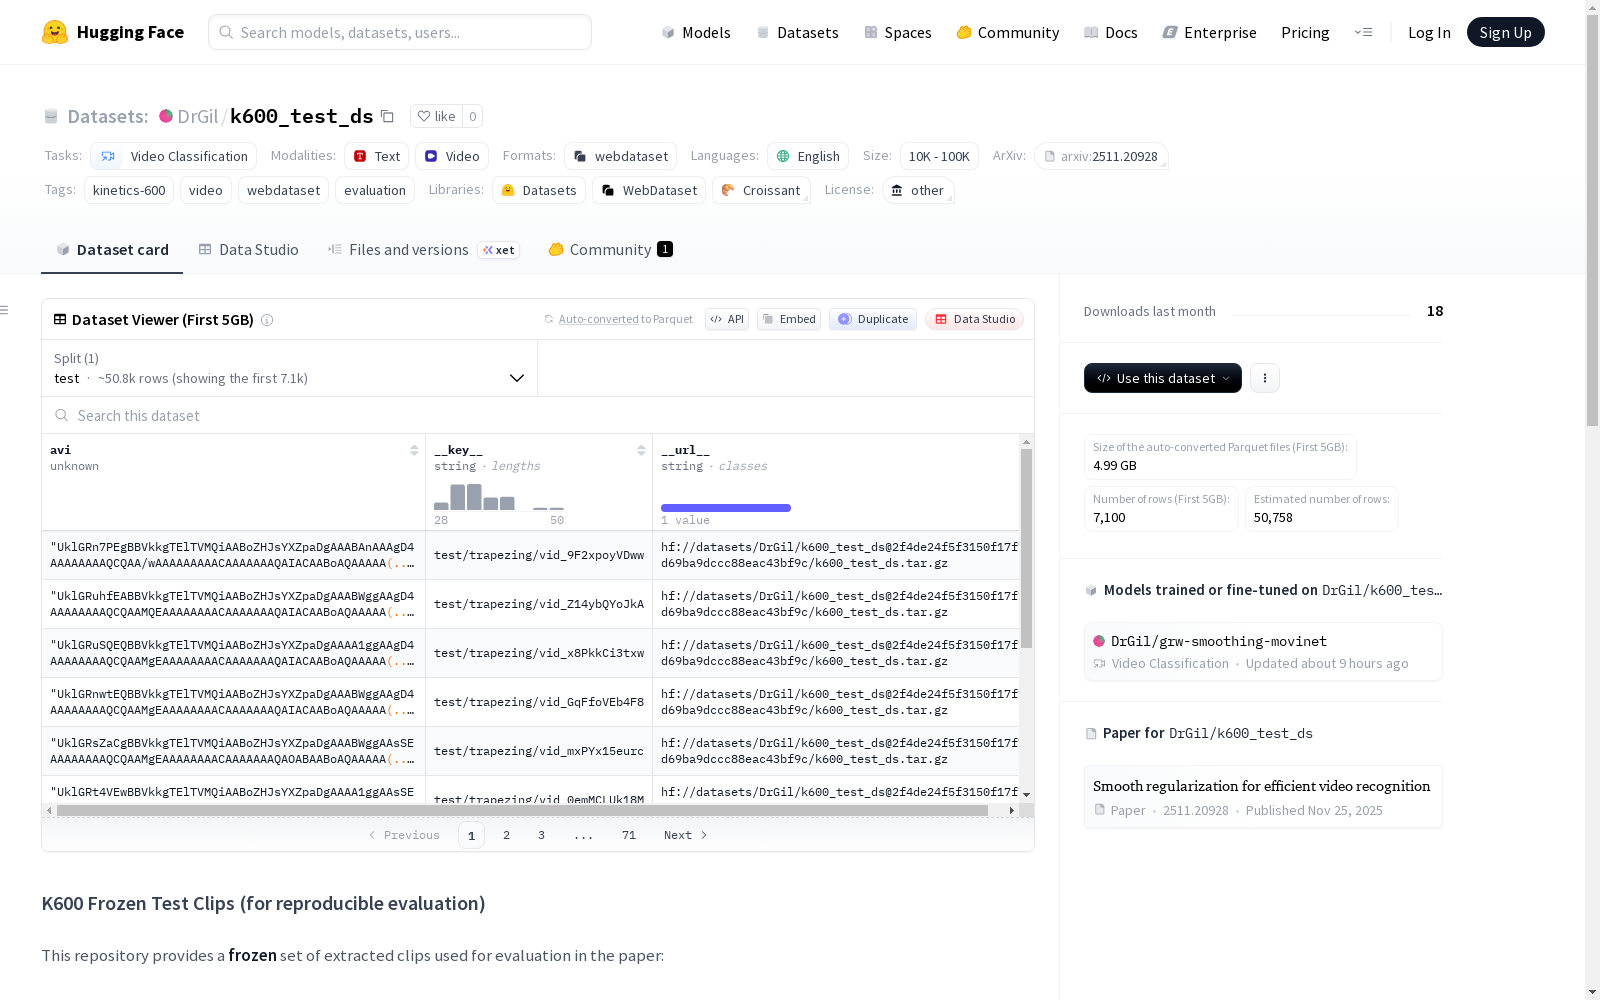1600x1000 pixels.
Task: Click the test/trapezing/vid_9F2xpoyVDww cell
Action: [539, 555]
